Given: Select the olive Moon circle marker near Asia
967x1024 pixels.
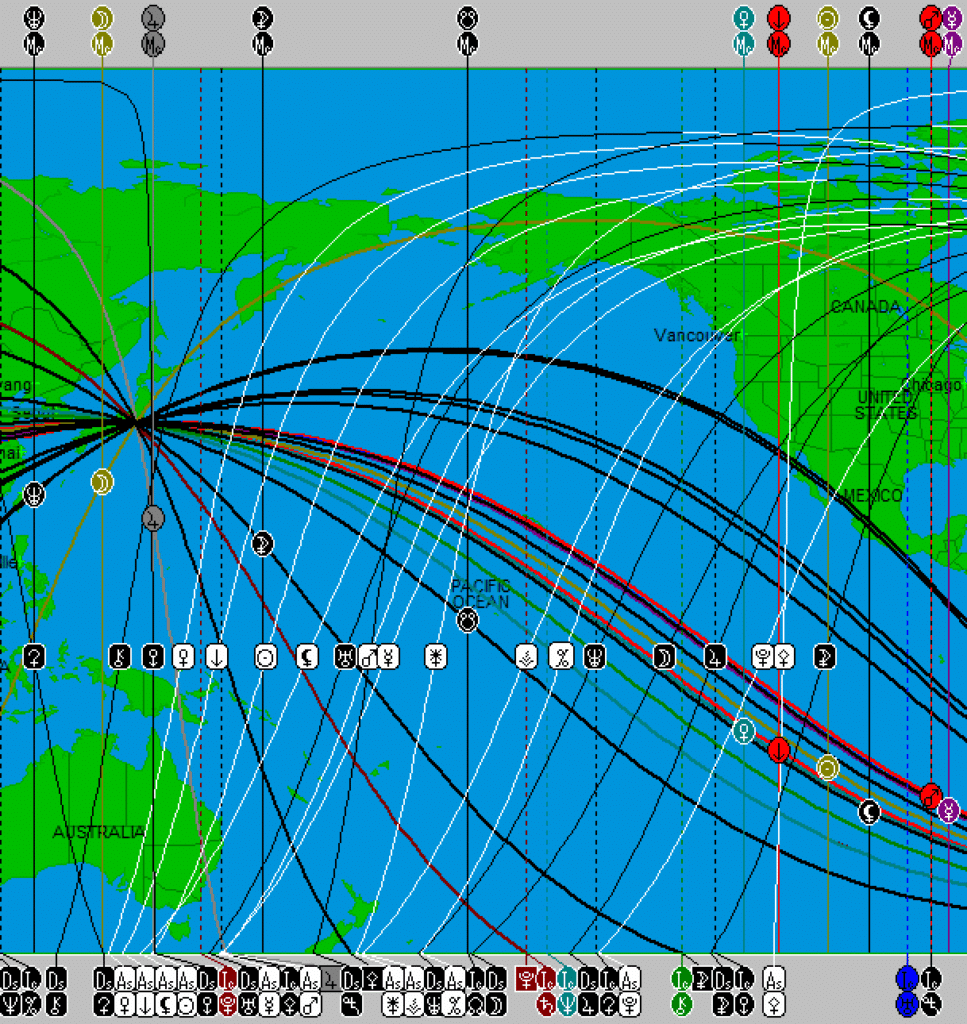Looking at the screenshot, I should (x=102, y=482).
